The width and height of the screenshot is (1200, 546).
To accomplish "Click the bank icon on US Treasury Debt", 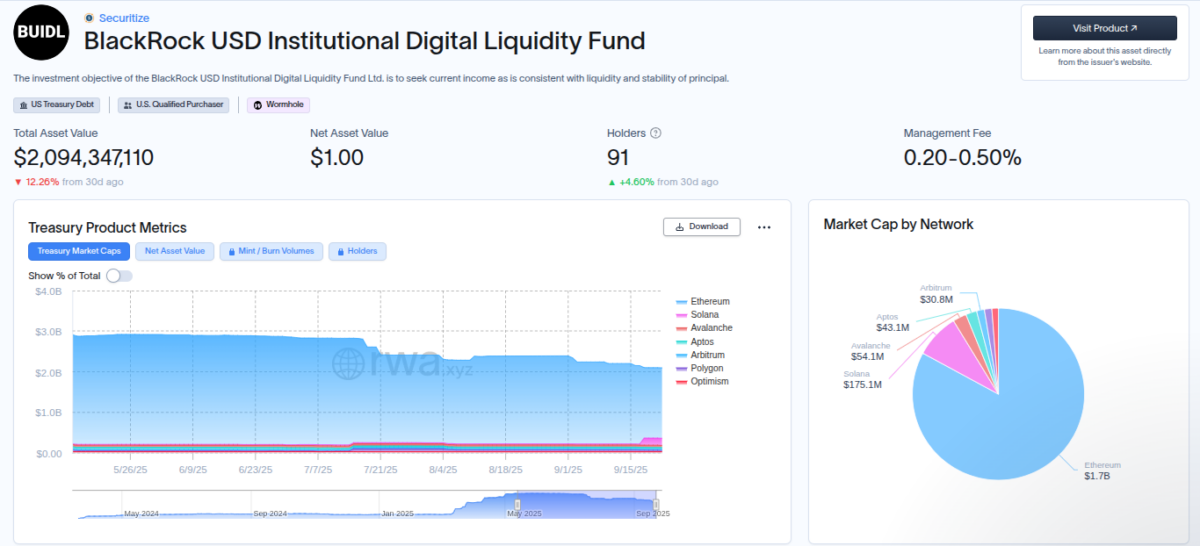I will click(24, 105).
